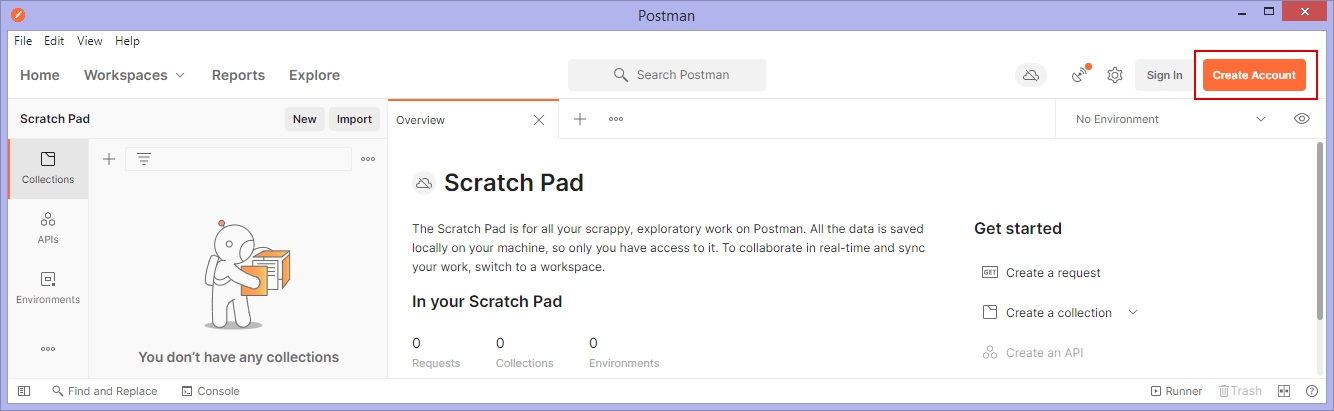Open the View menu
The height and width of the screenshot is (411, 1334).
click(90, 41)
